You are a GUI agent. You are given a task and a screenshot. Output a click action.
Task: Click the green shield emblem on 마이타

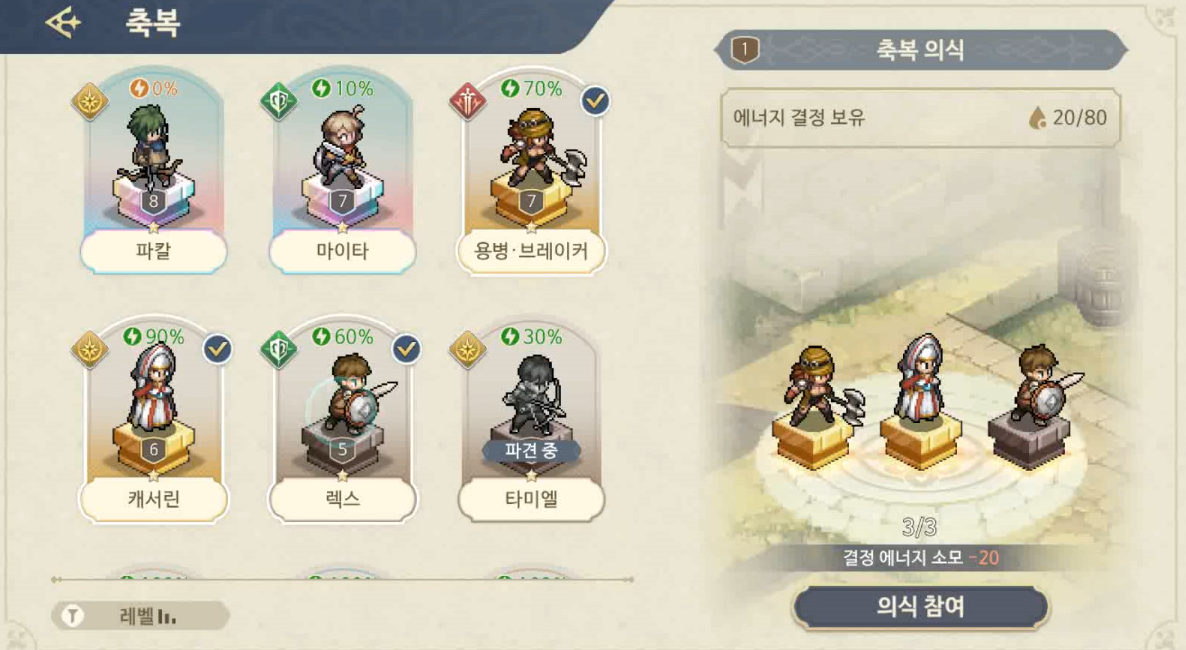tap(279, 101)
